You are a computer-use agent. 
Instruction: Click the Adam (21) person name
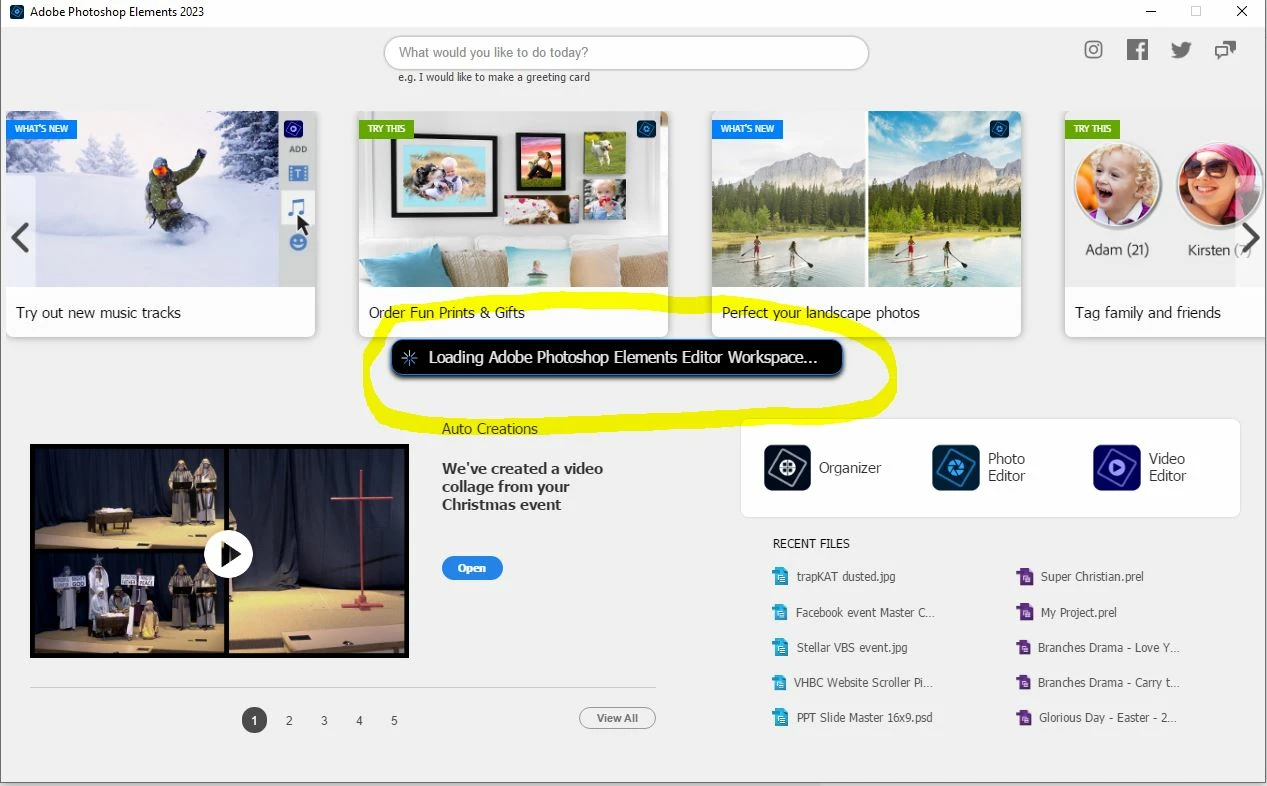pos(1117,250)
